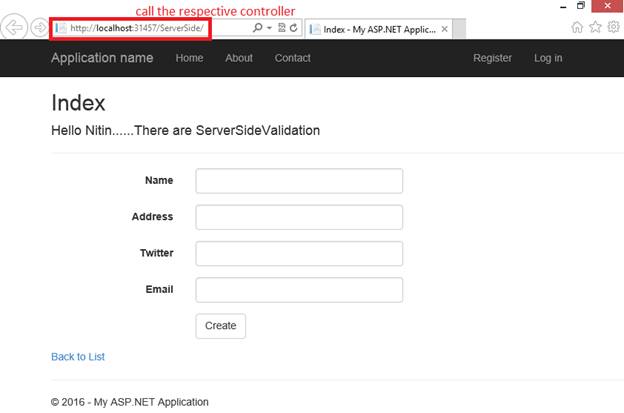Click the localhost ServerSide URL field
Viewport: 624px width, 413px height.
pos(136,28)
